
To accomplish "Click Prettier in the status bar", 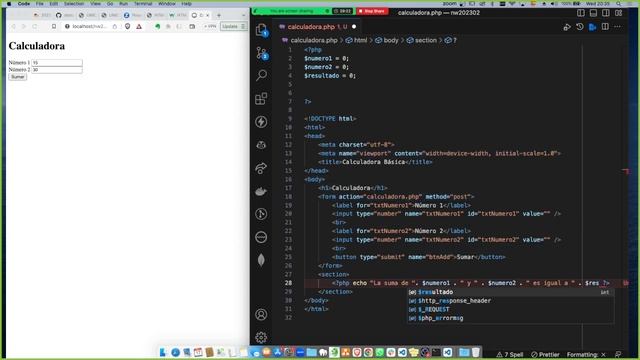I will (545, 354).
